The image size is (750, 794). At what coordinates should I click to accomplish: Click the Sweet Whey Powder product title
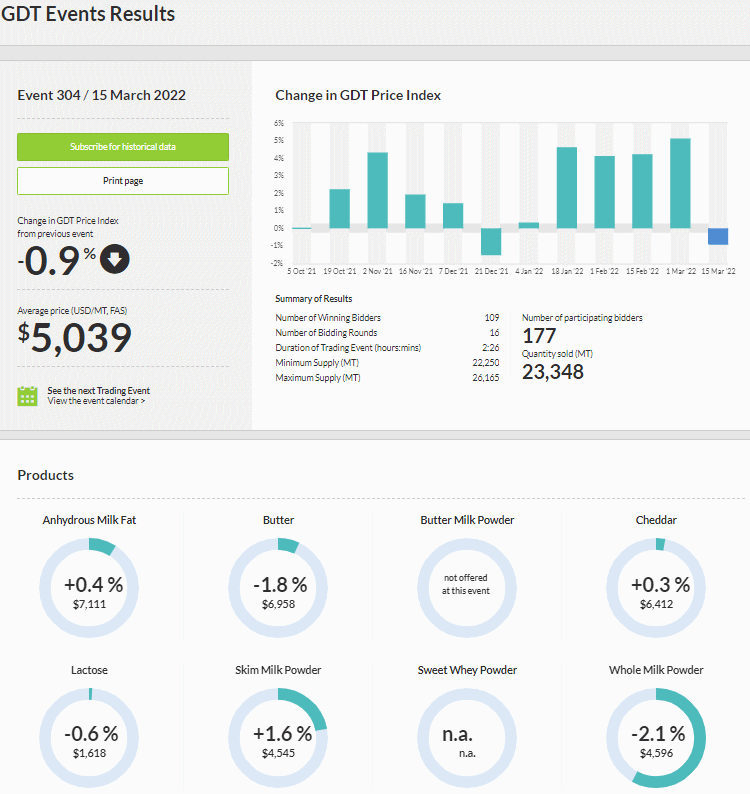(467, 670)
